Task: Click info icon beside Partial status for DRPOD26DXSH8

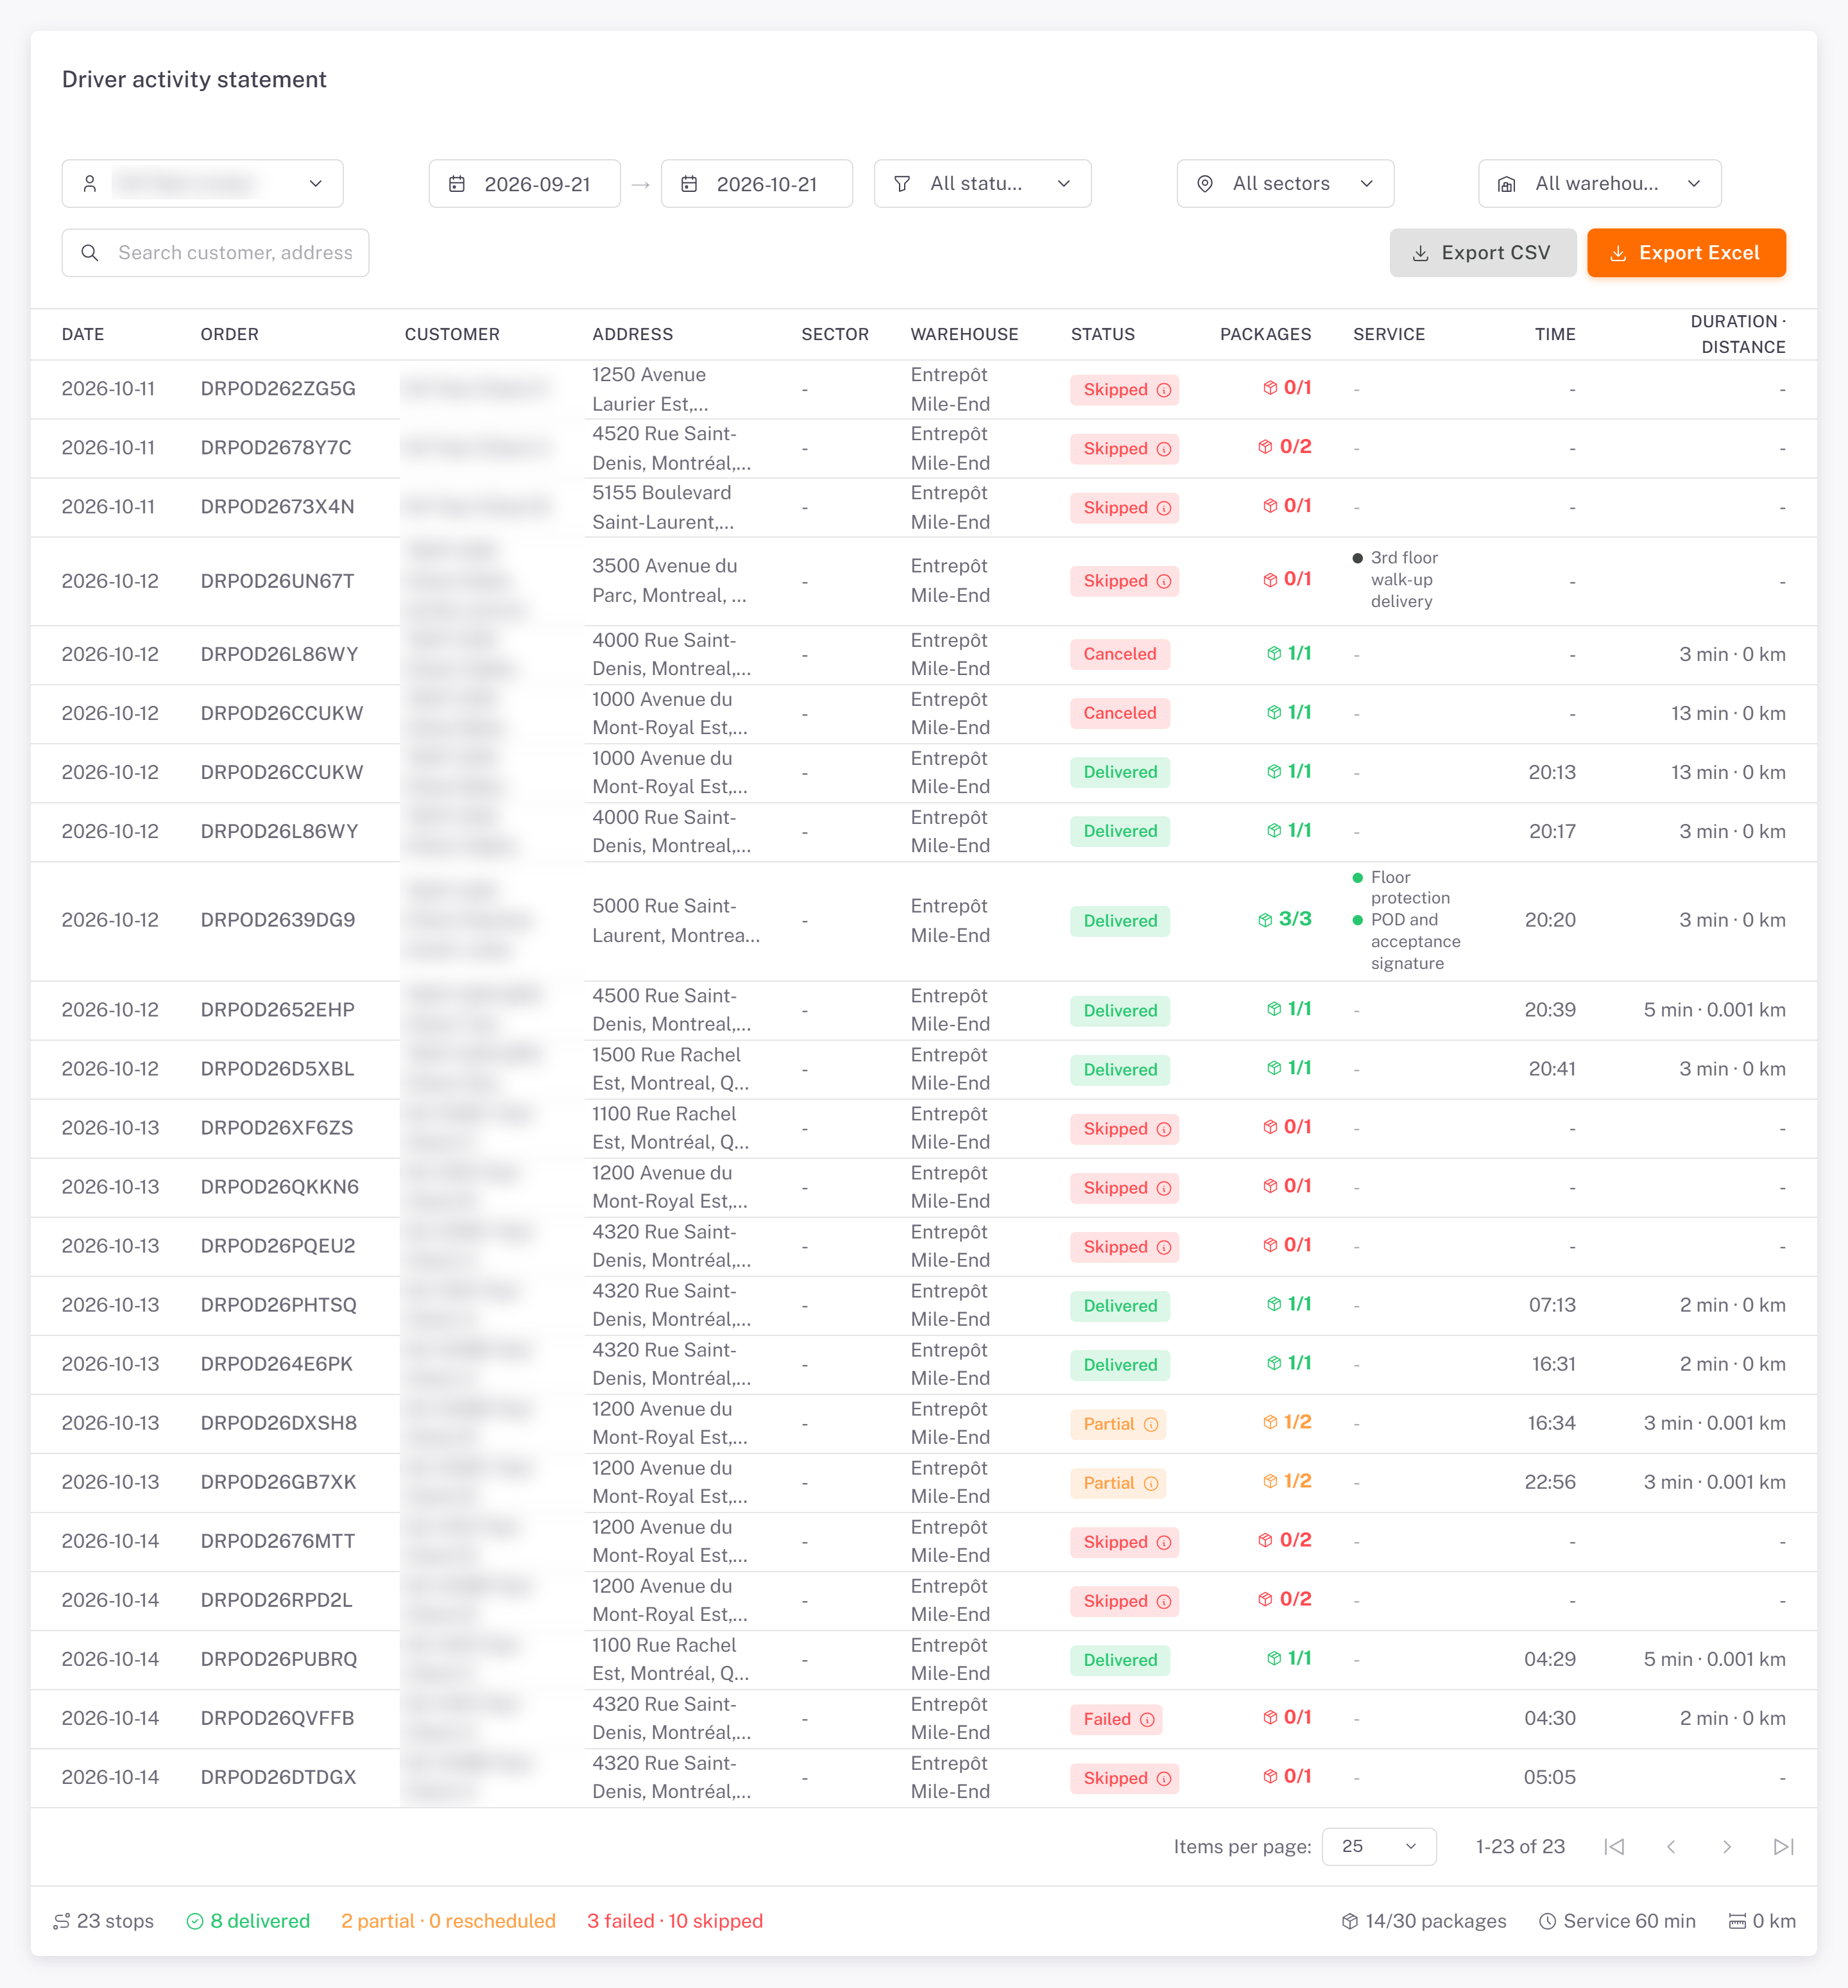Action: pyautogui.click(x=1151, y=1424)
